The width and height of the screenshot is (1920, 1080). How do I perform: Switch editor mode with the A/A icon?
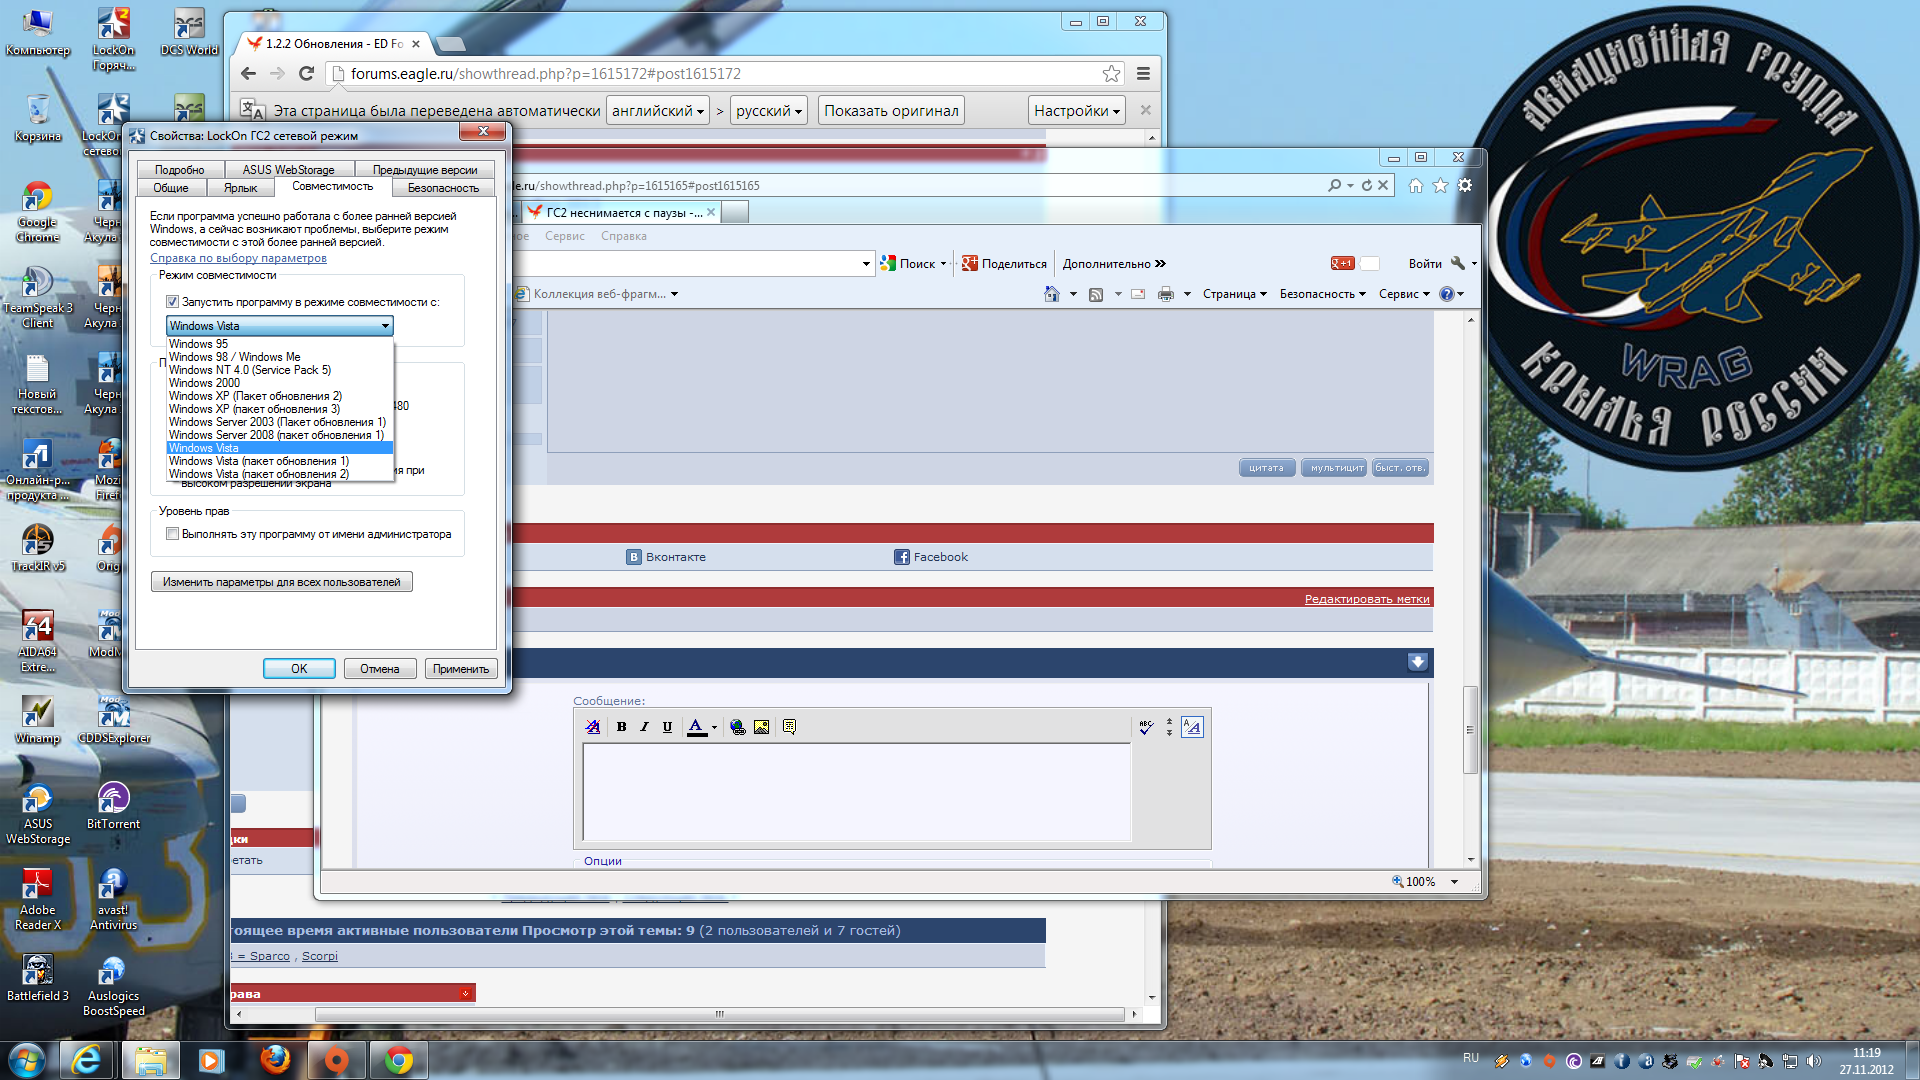1192,727
